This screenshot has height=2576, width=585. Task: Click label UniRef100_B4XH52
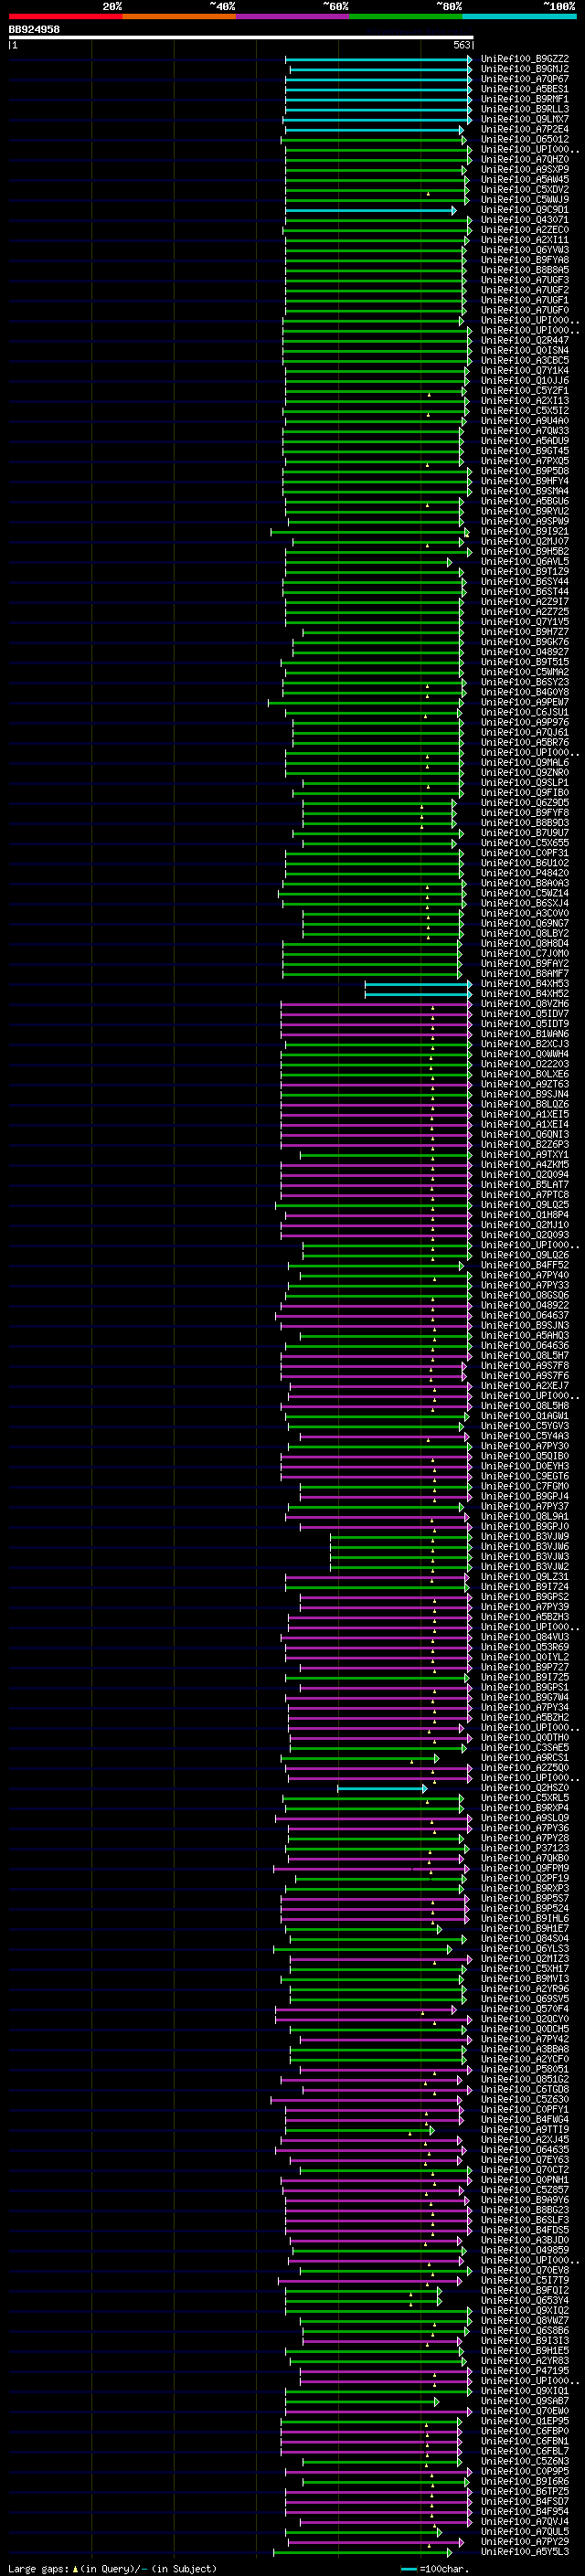[x=525, y=994]
